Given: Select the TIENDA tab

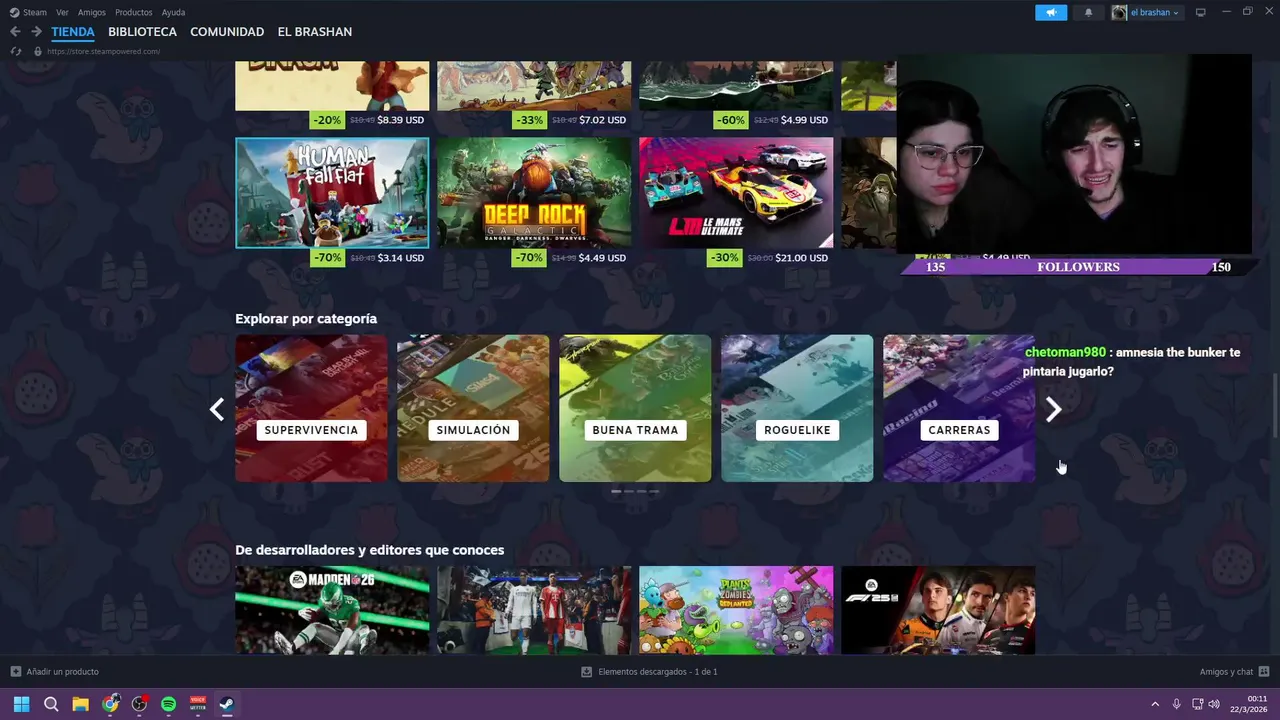Looking at the screenshot, I should tap(73, 32).
